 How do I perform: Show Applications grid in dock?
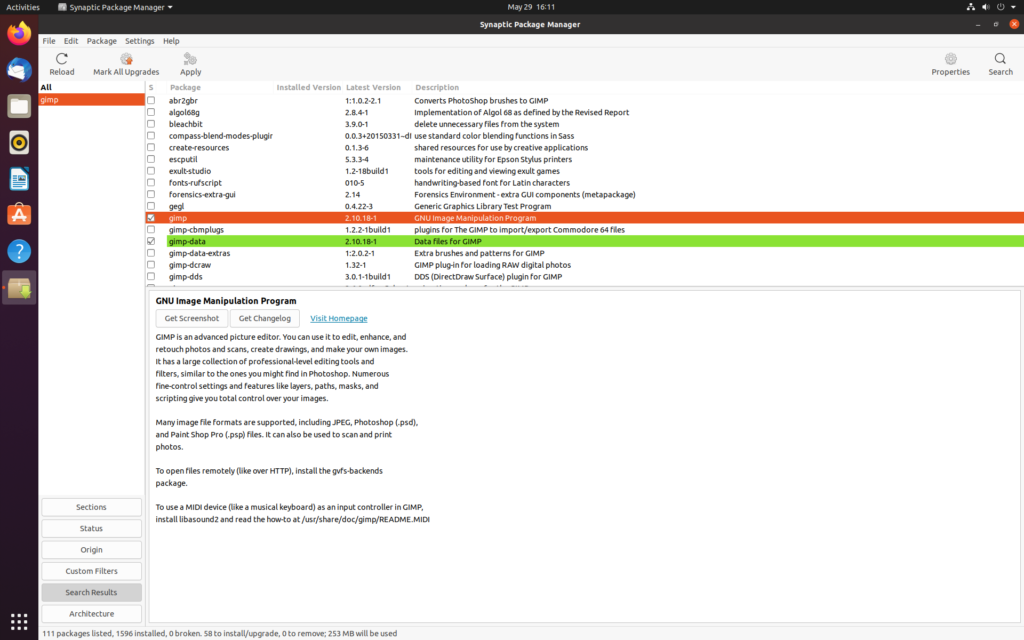click(19, 621)
